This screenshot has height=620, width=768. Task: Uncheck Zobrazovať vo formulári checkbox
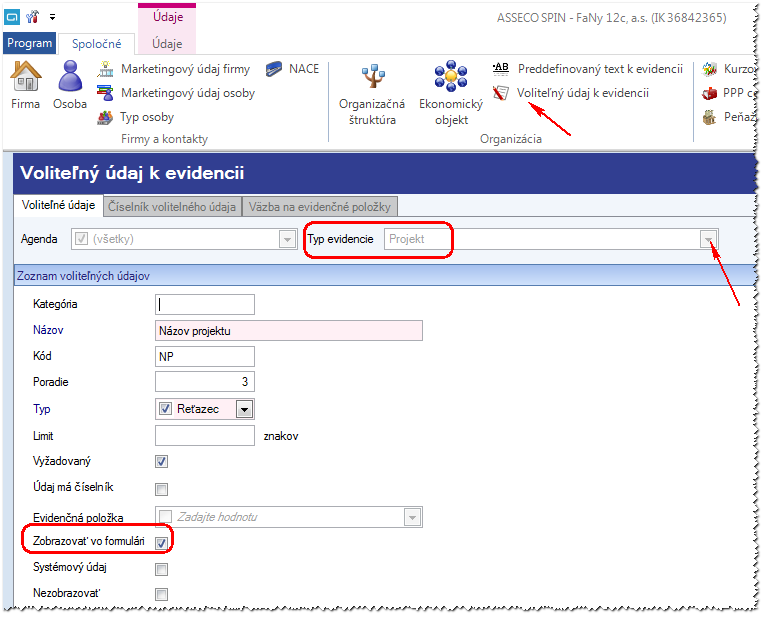(x=162, y=543)
